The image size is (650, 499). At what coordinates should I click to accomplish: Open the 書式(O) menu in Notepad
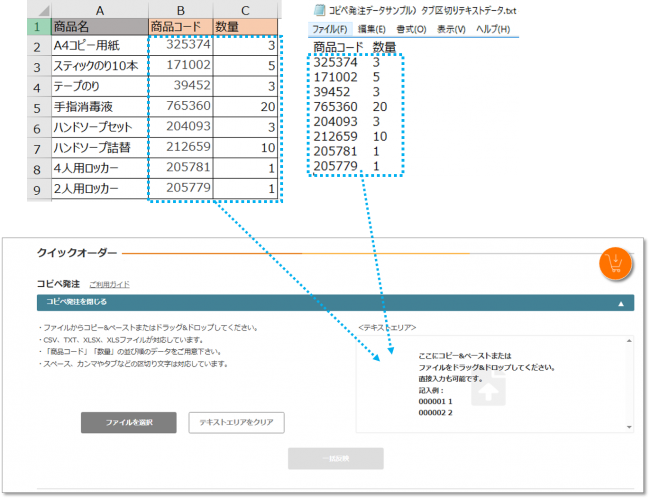(409, 29)
